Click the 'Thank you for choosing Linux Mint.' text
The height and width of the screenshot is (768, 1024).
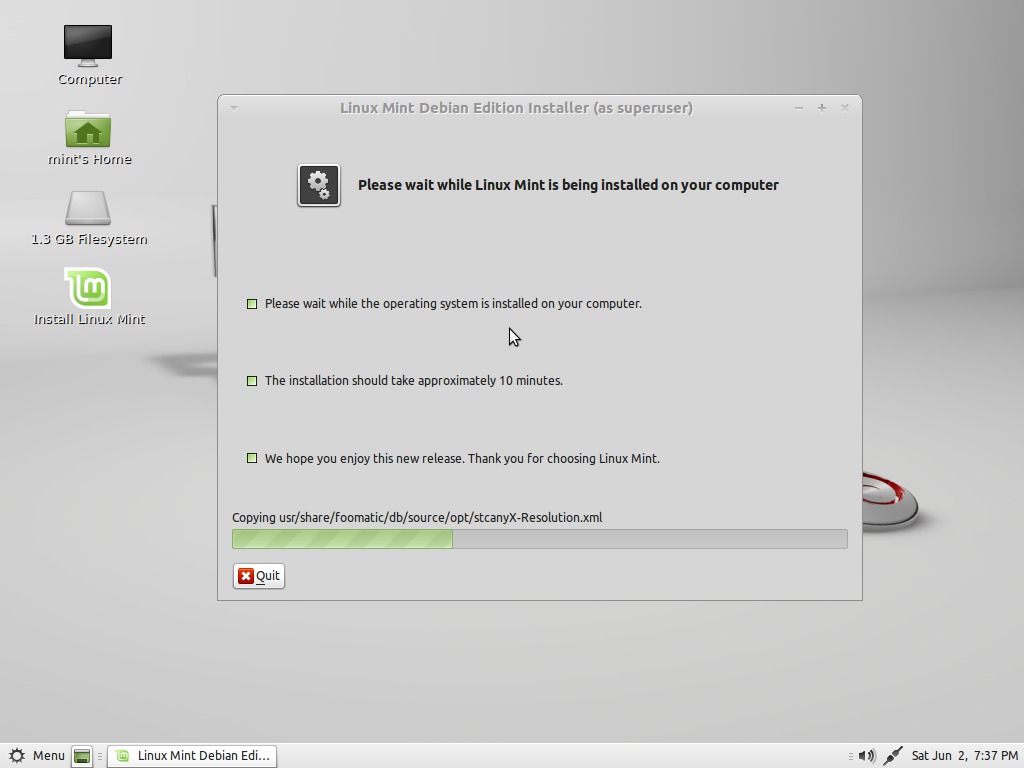point(564,458)
